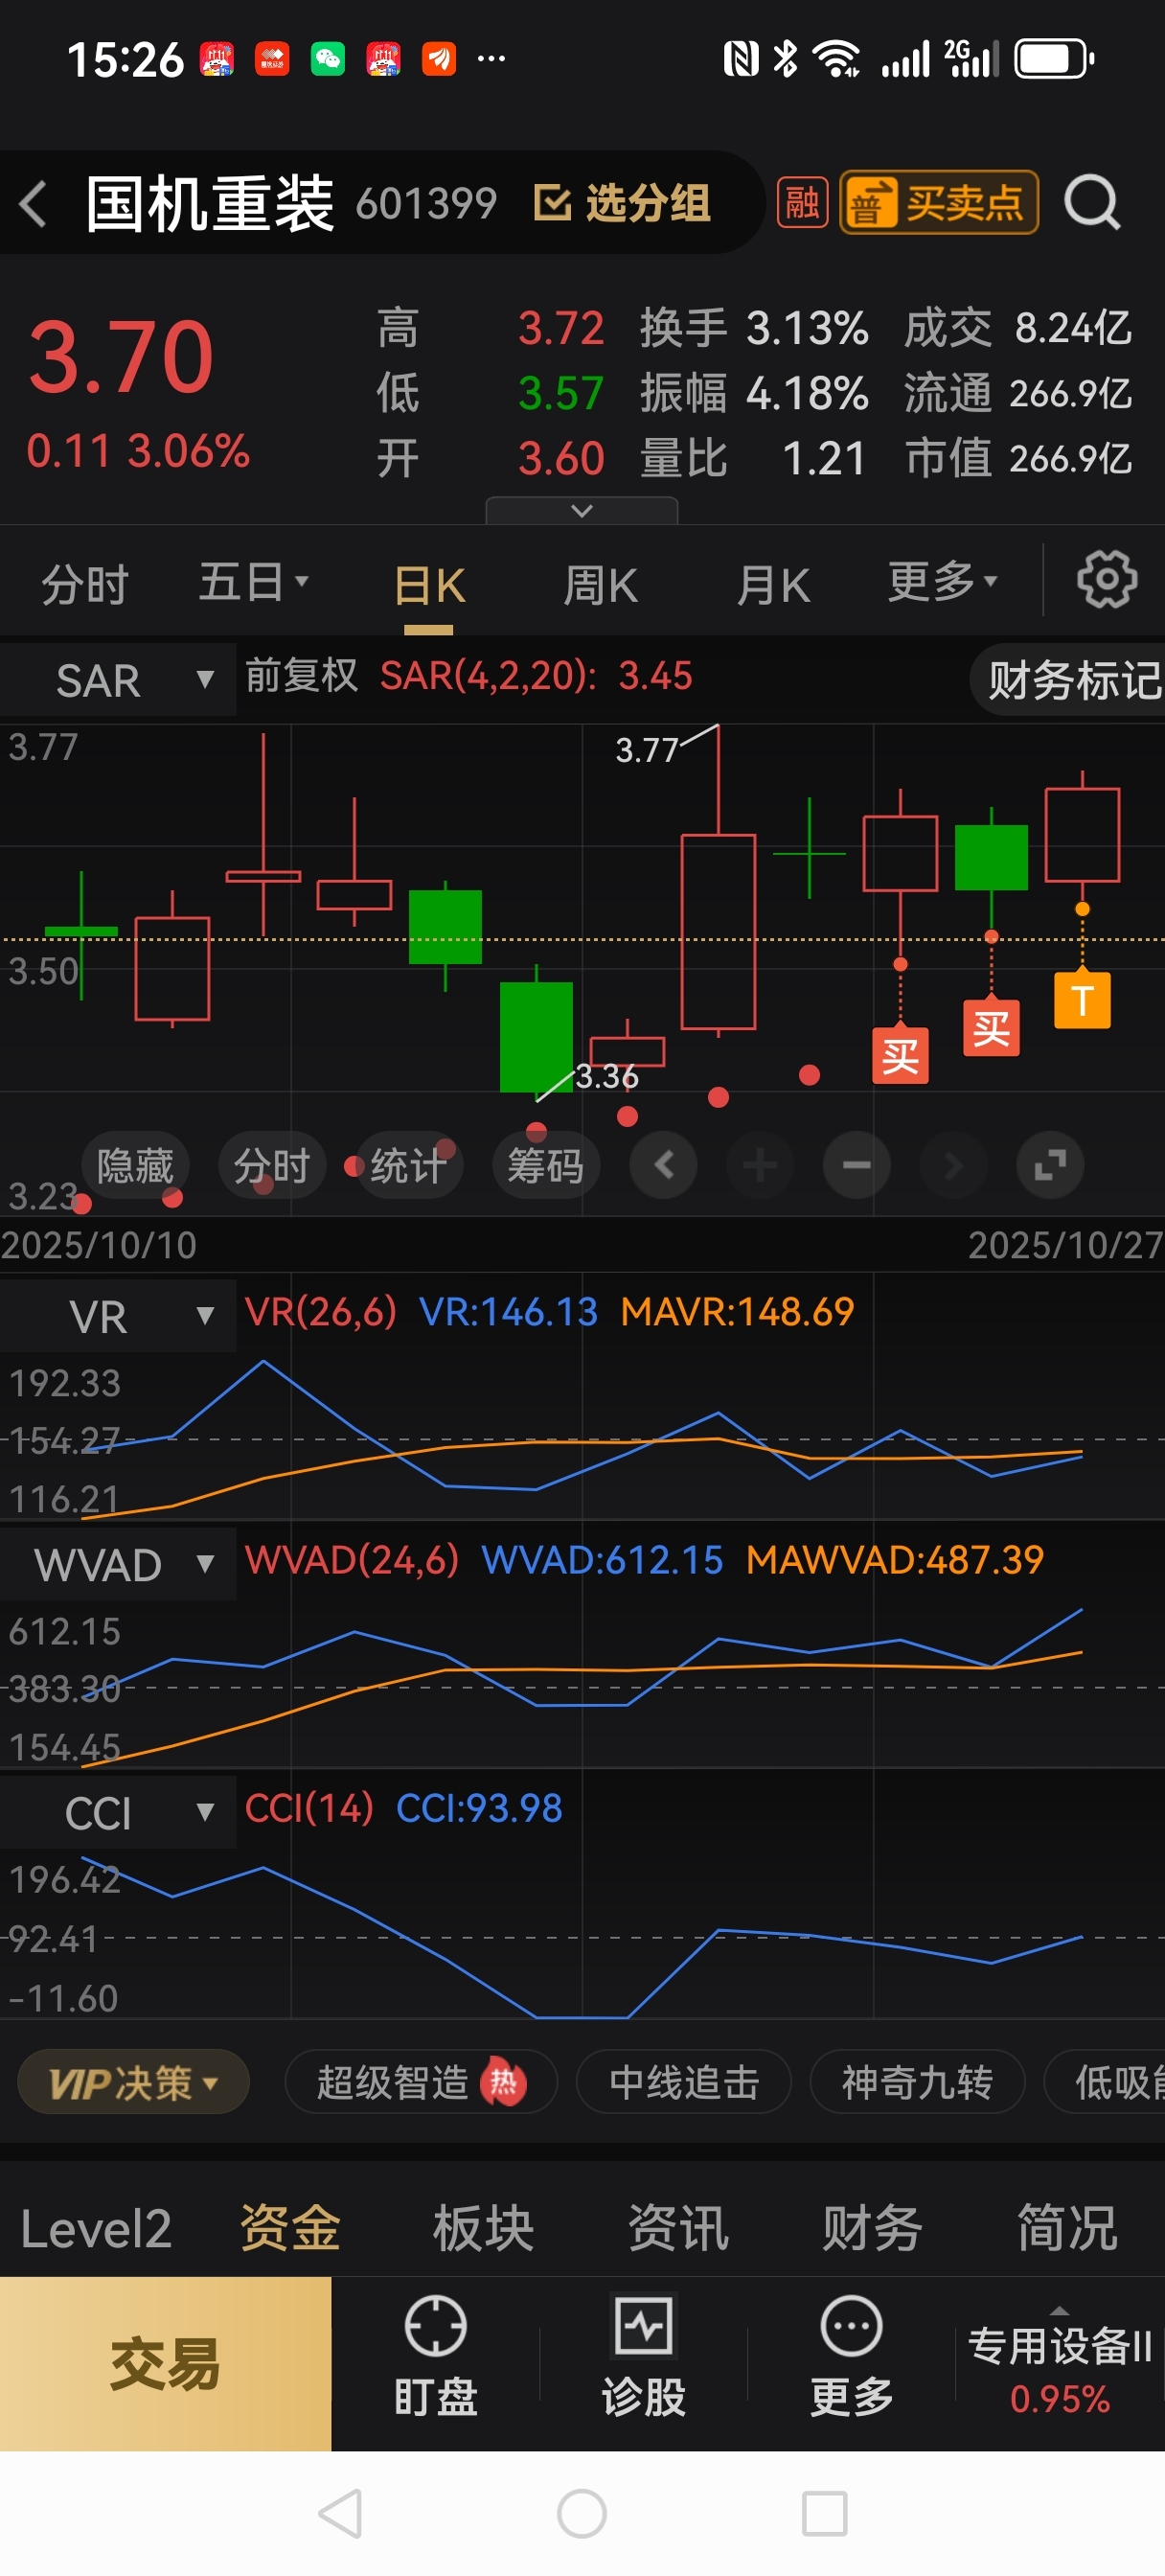The image size is (1165, 2576).
Task: Toggle 财务标记 financial markers
Action: (1068, 680)
